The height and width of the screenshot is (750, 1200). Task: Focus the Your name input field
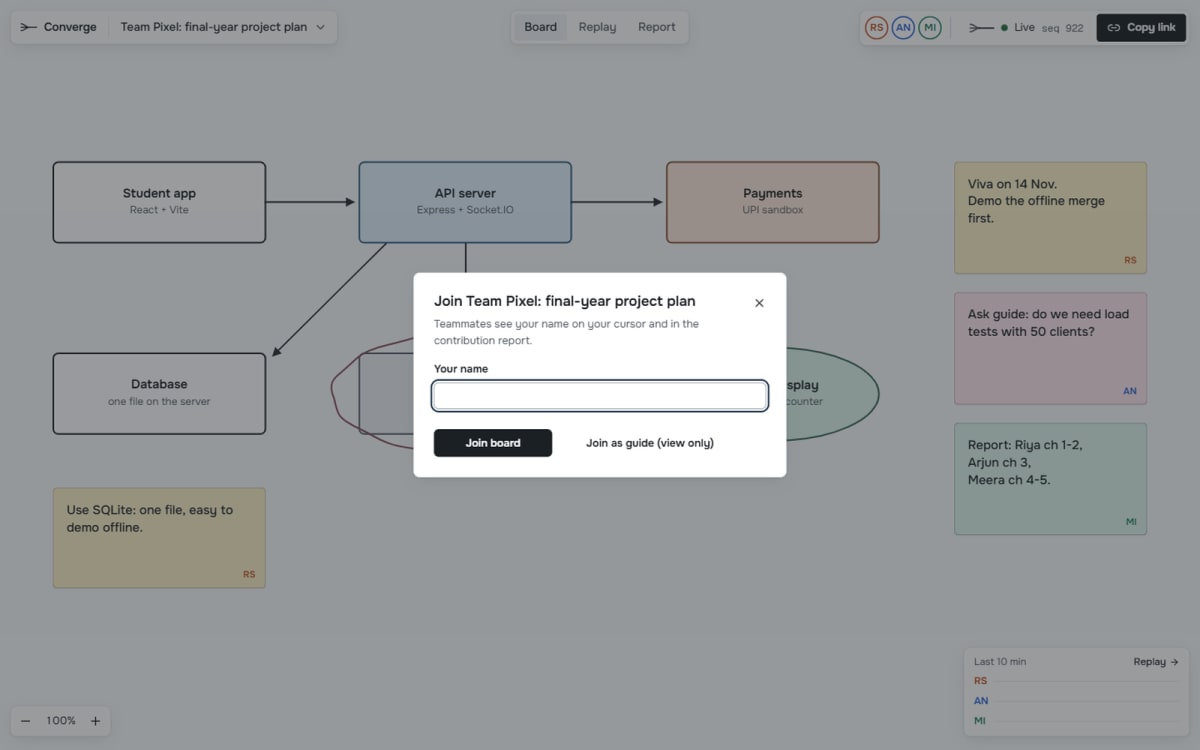click(600, 396)
